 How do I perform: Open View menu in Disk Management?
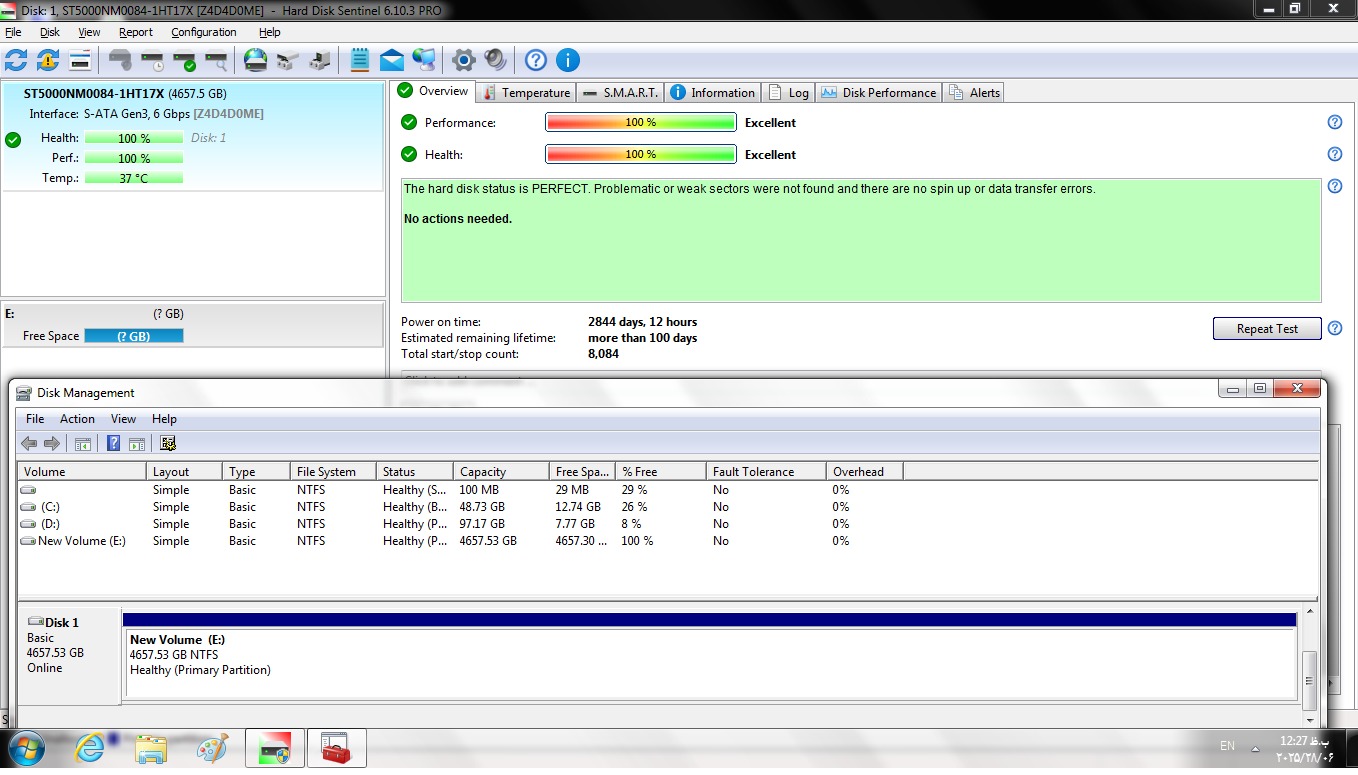123,419
